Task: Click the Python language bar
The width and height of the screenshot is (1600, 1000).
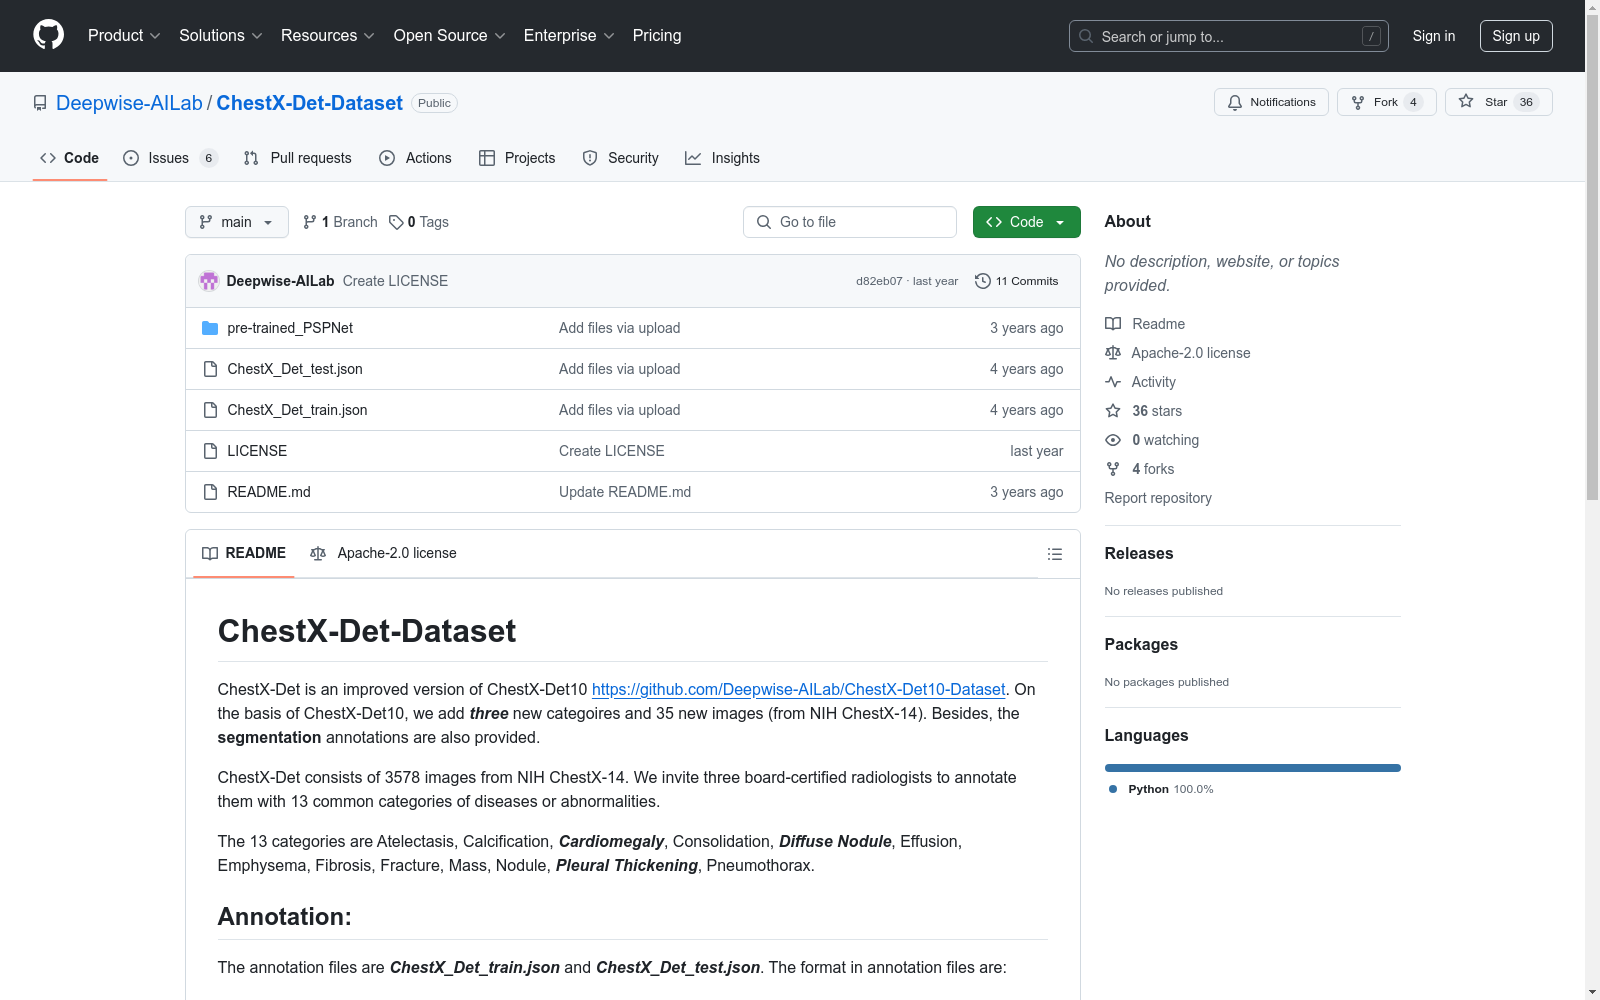Action: point(1253,768)
